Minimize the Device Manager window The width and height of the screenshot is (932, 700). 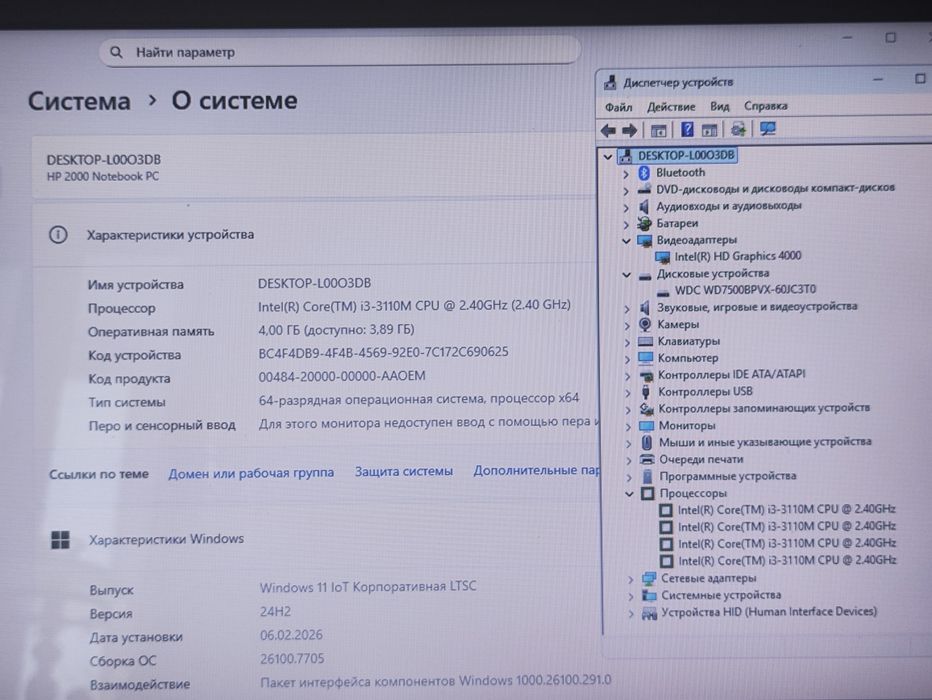coord(877,79)
